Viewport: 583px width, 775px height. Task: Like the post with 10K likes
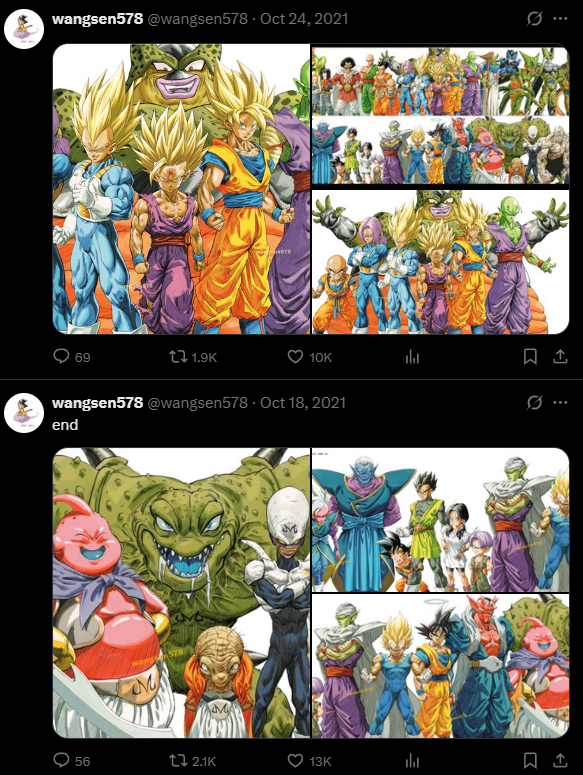(x=310, y=356)
